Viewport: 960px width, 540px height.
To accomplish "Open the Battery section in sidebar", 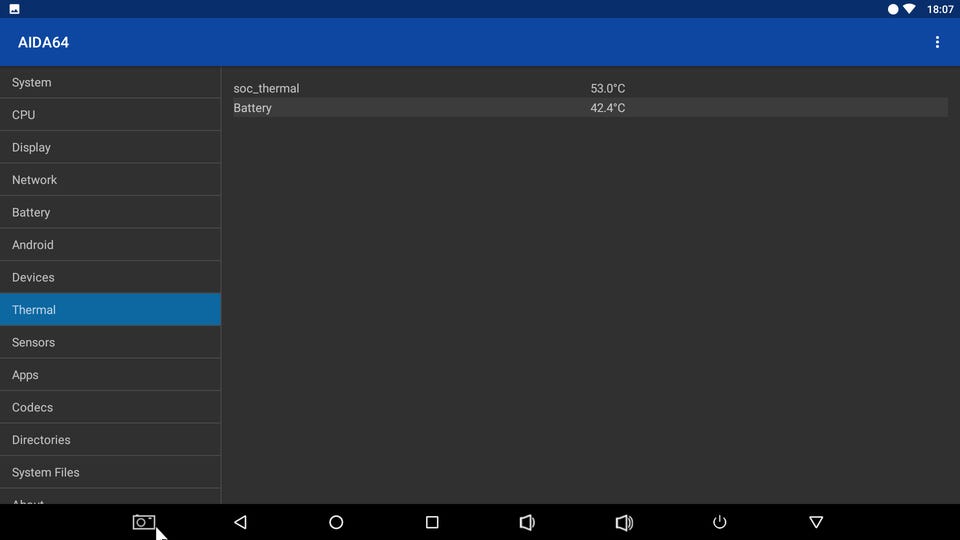I will click(x=110, y=212).
